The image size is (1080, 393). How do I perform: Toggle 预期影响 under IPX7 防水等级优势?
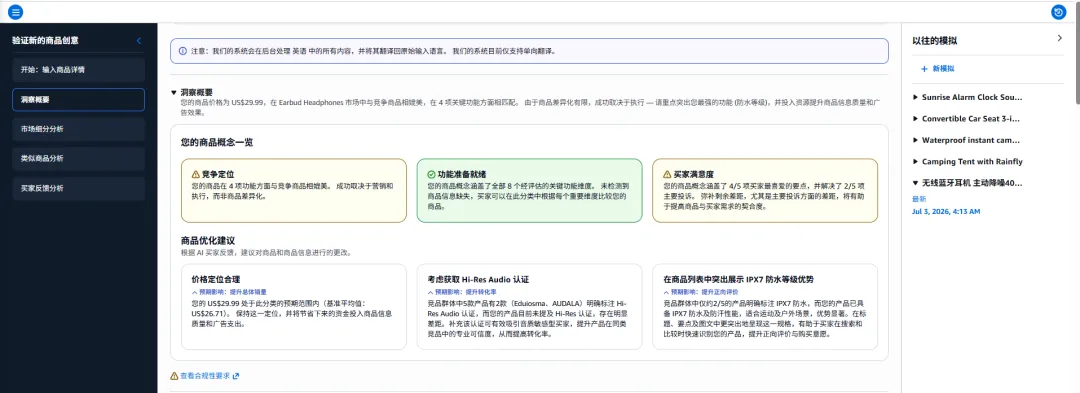(x=702, y=292)
